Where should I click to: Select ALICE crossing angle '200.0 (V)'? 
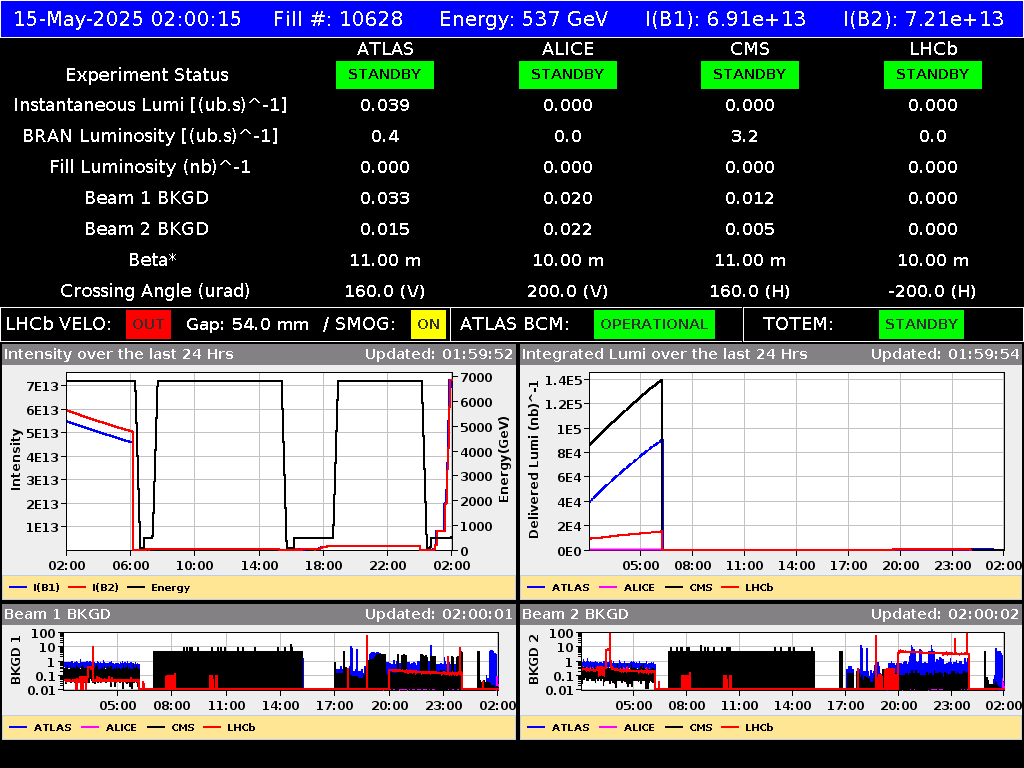tap(568, 291)
